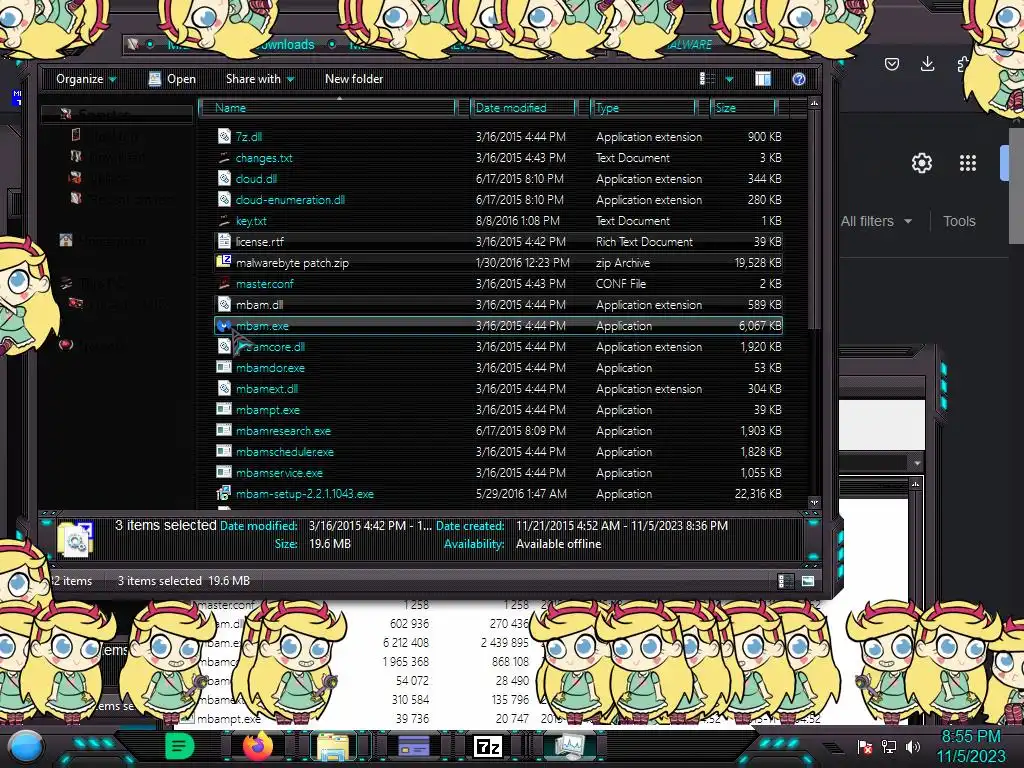Click the Favorites star icon in sidebar
This screenshot has height=768, width=1024.
(x=65, y=114)
